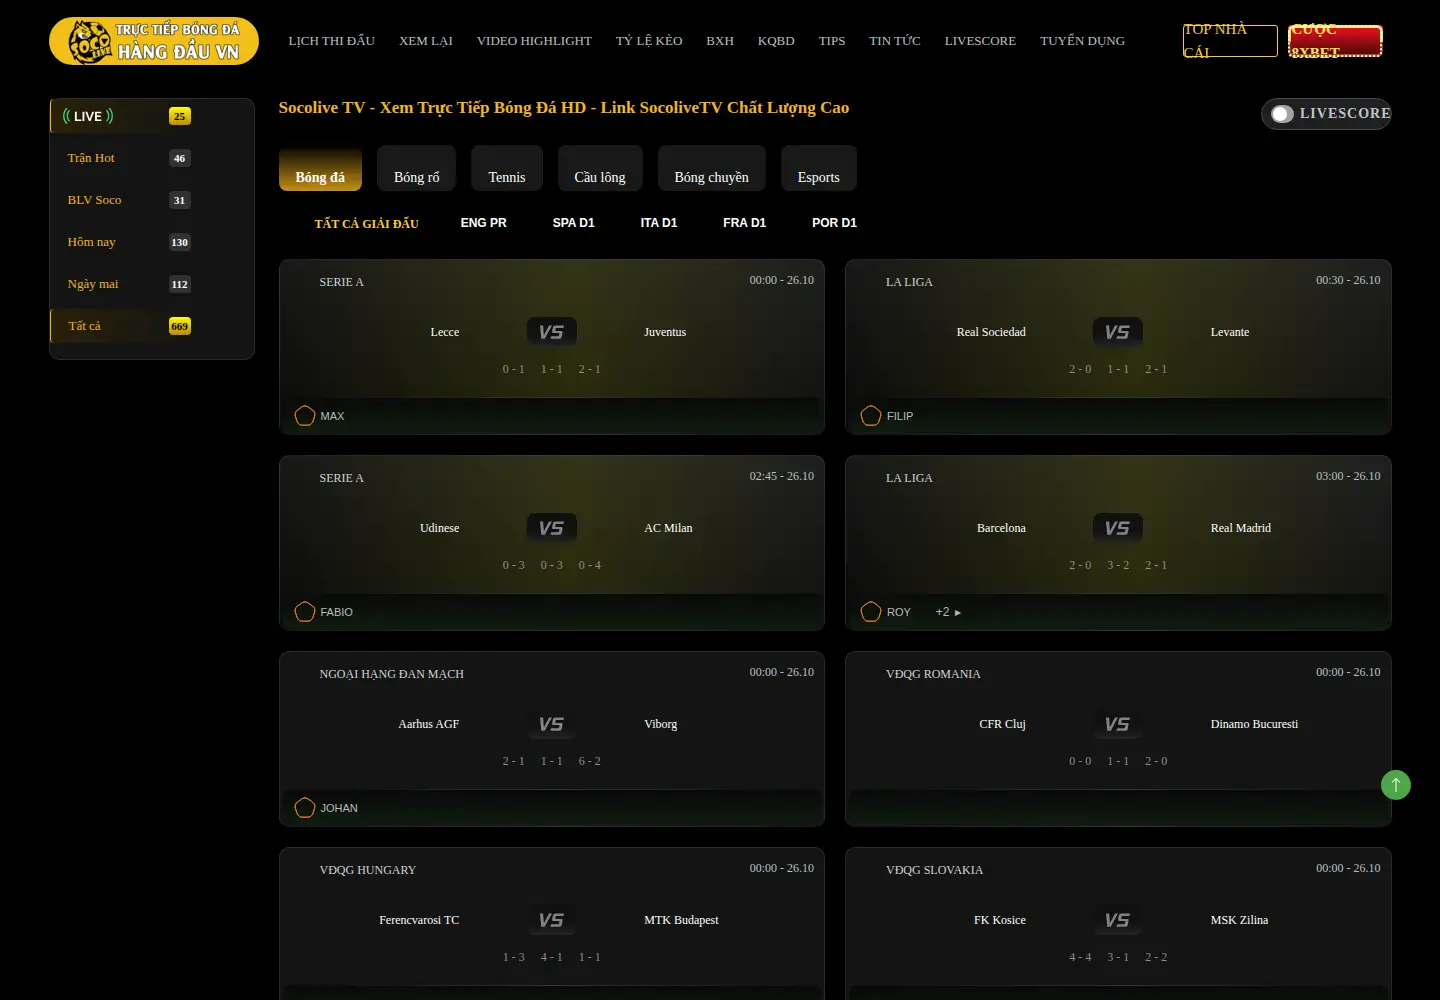Screen dimensions: 1440x1000
Task: Click the TOP NHÀ CÁI button
Action: (1230, 41)
